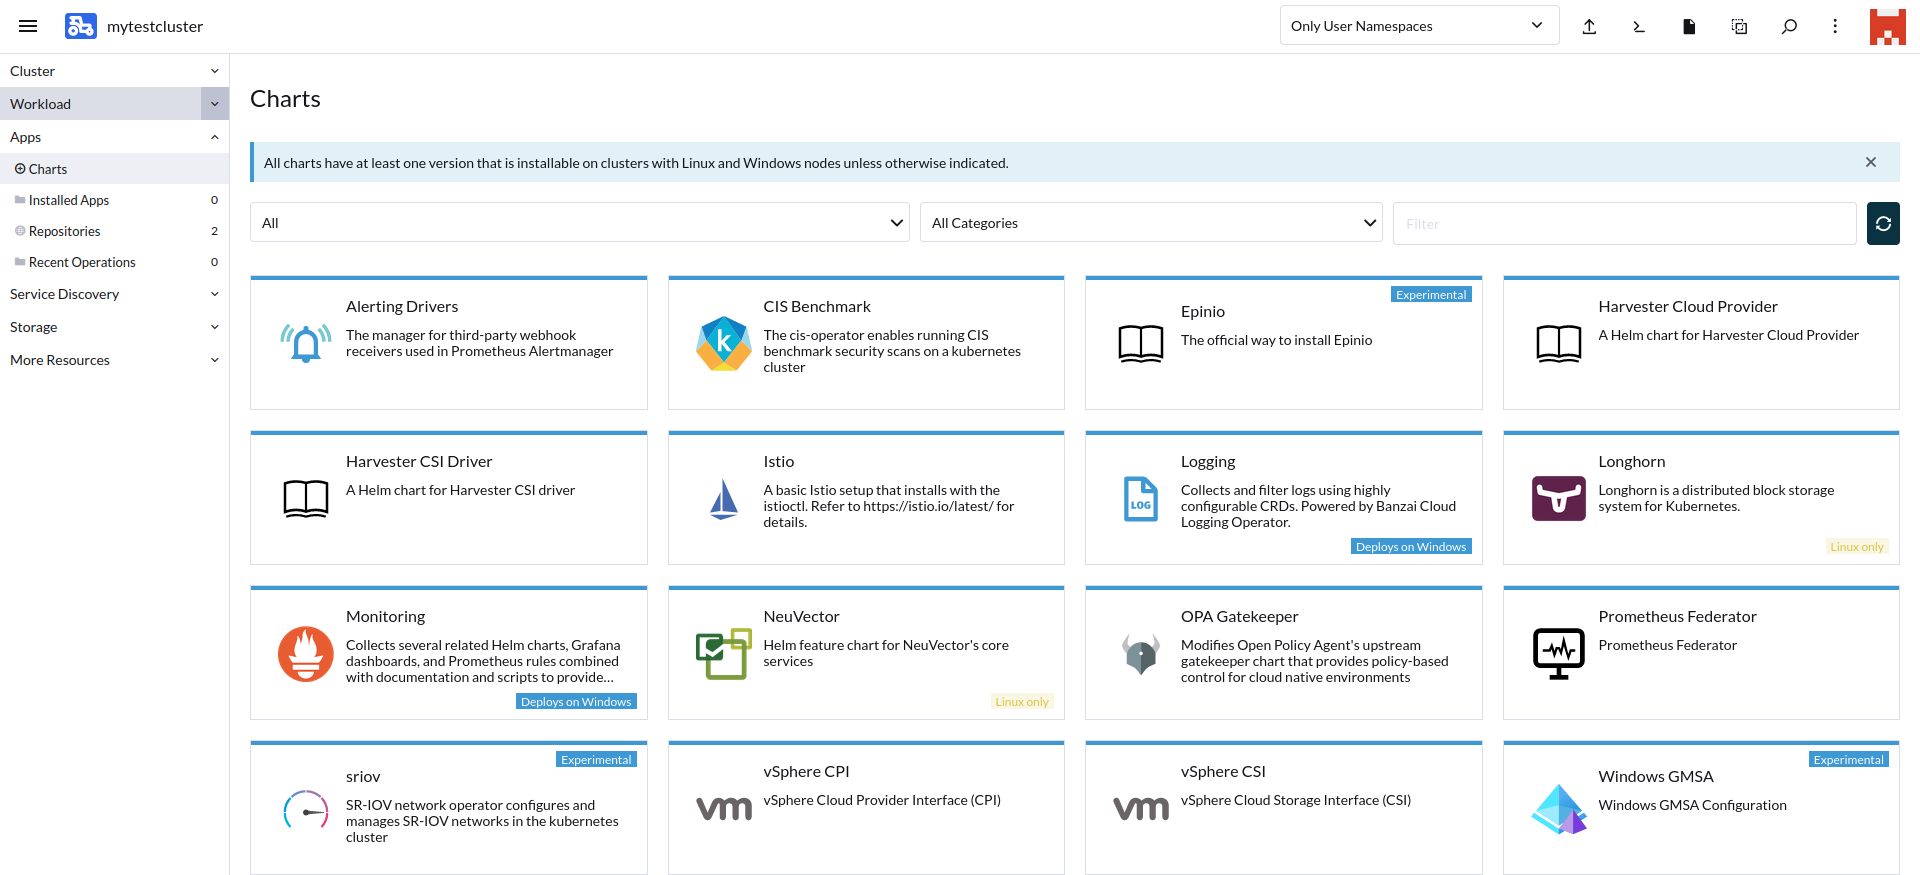Expand the Cluster sidebar section
The height and width of the screenshot is (875, 1920).
pyautogui.click(x=114, y=71)
